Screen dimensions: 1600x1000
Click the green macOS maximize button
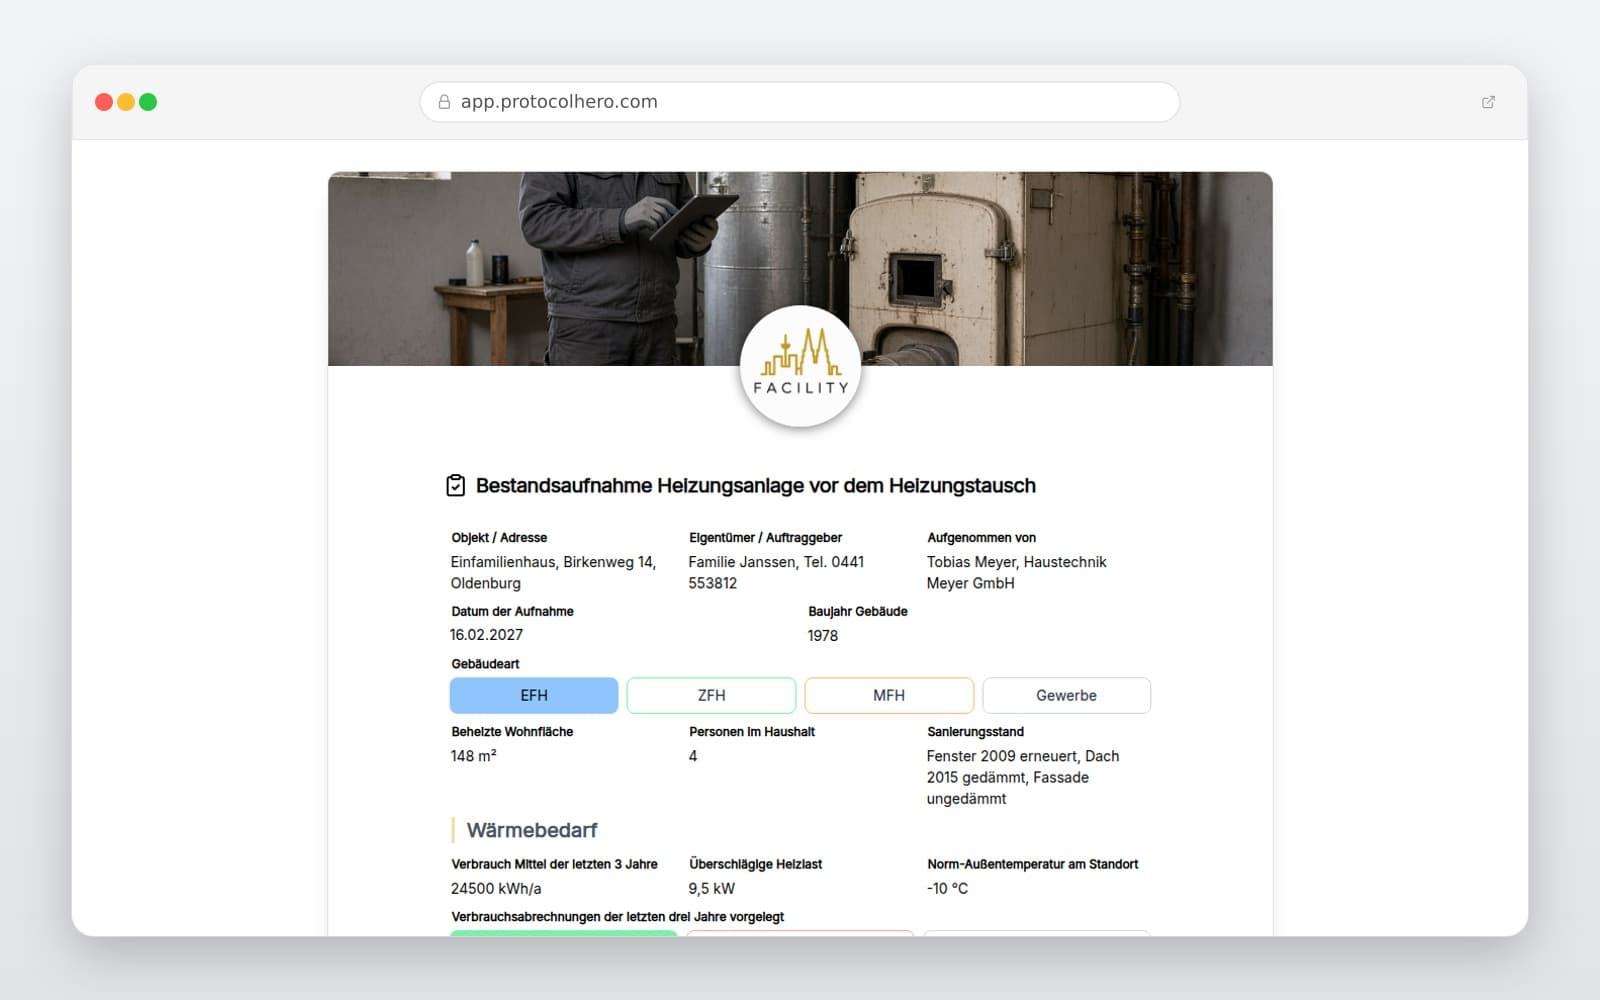148,102
